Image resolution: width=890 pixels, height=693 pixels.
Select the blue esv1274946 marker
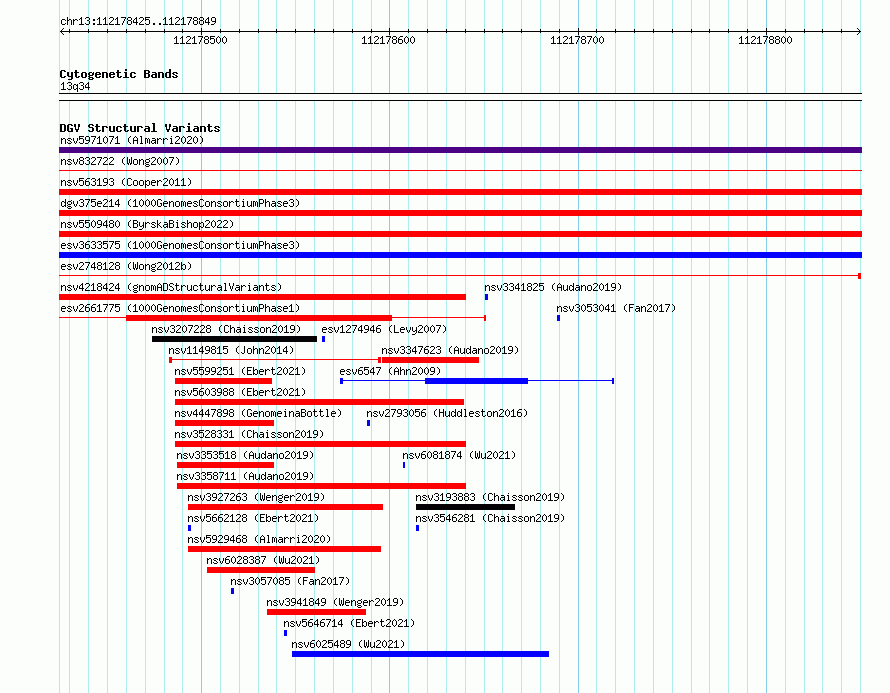(324, 339)
